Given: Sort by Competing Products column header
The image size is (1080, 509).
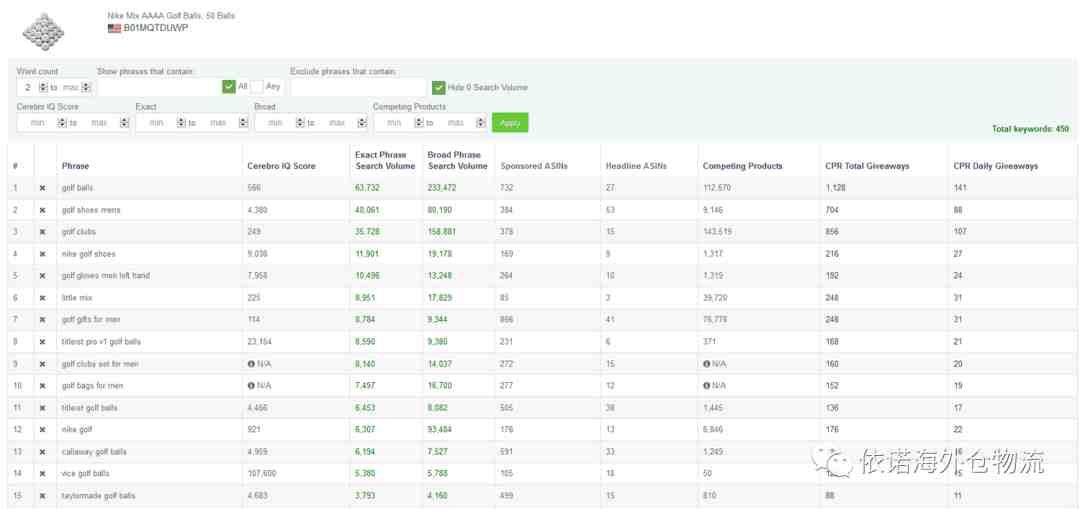Looking at the screenshot, I should tap(742, 166).
